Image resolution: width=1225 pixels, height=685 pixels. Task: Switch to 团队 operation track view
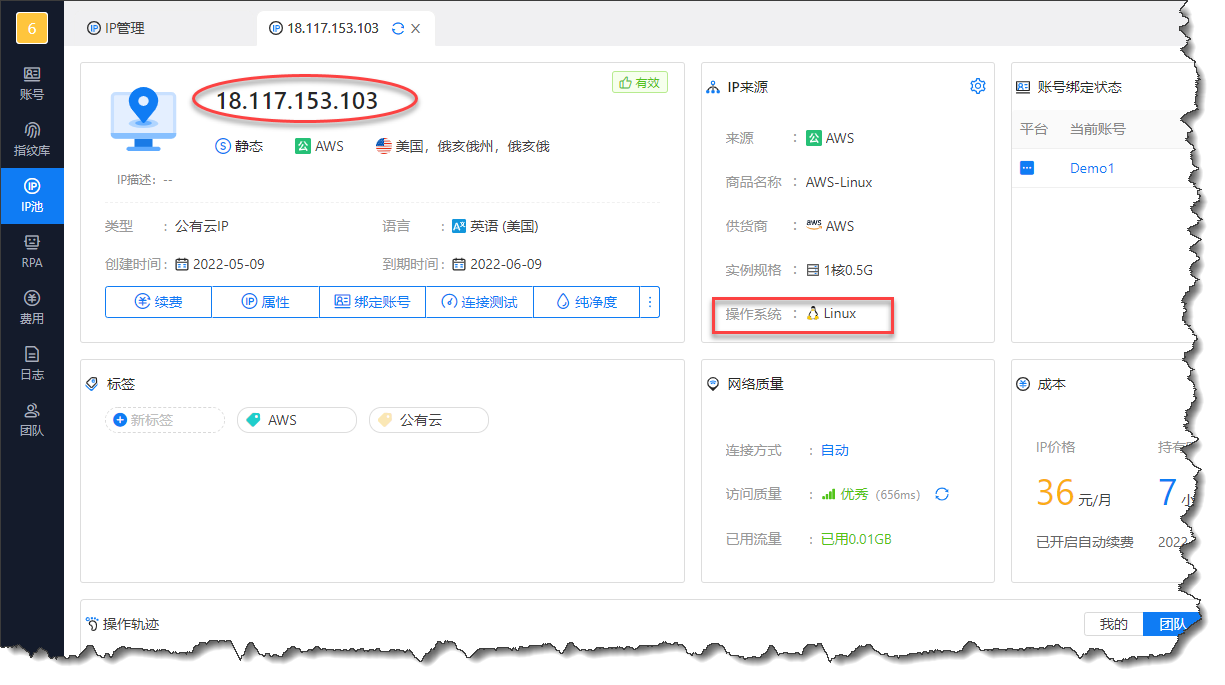click(x=1167, y=624)
